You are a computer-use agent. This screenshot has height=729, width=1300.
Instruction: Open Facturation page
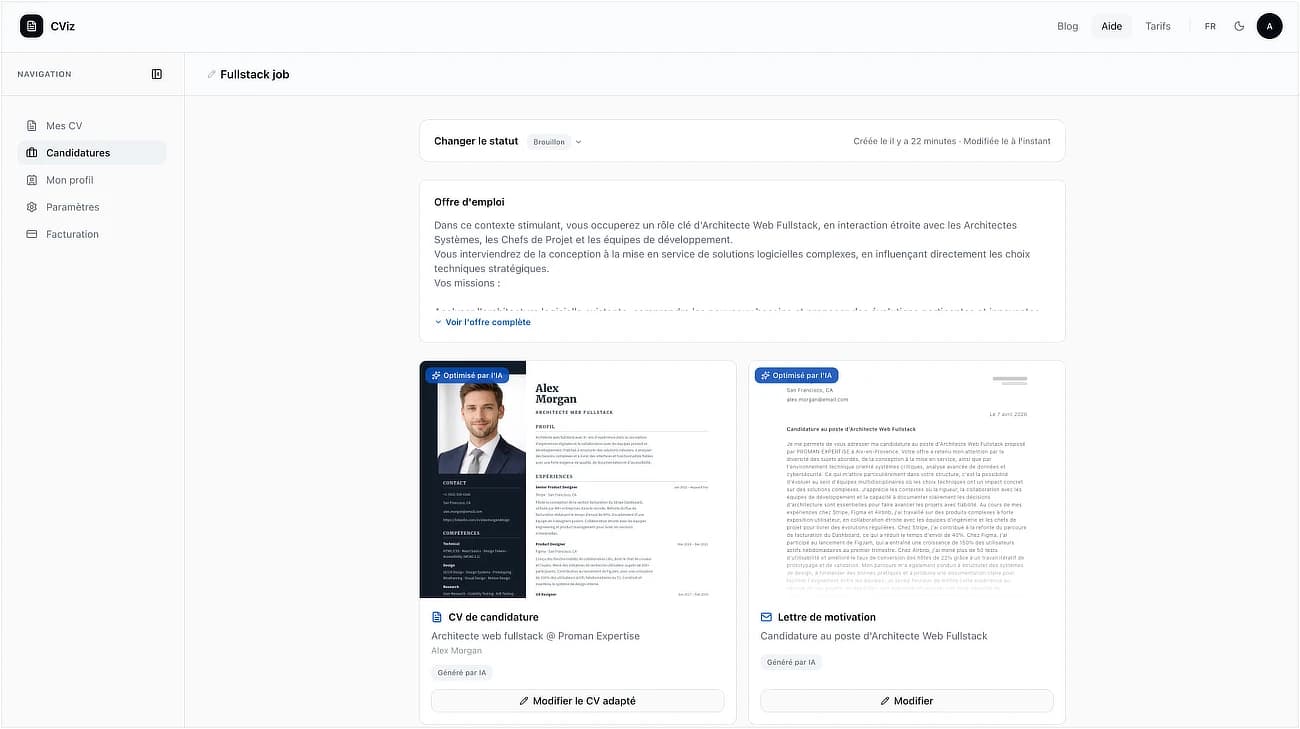click(92, 234)
